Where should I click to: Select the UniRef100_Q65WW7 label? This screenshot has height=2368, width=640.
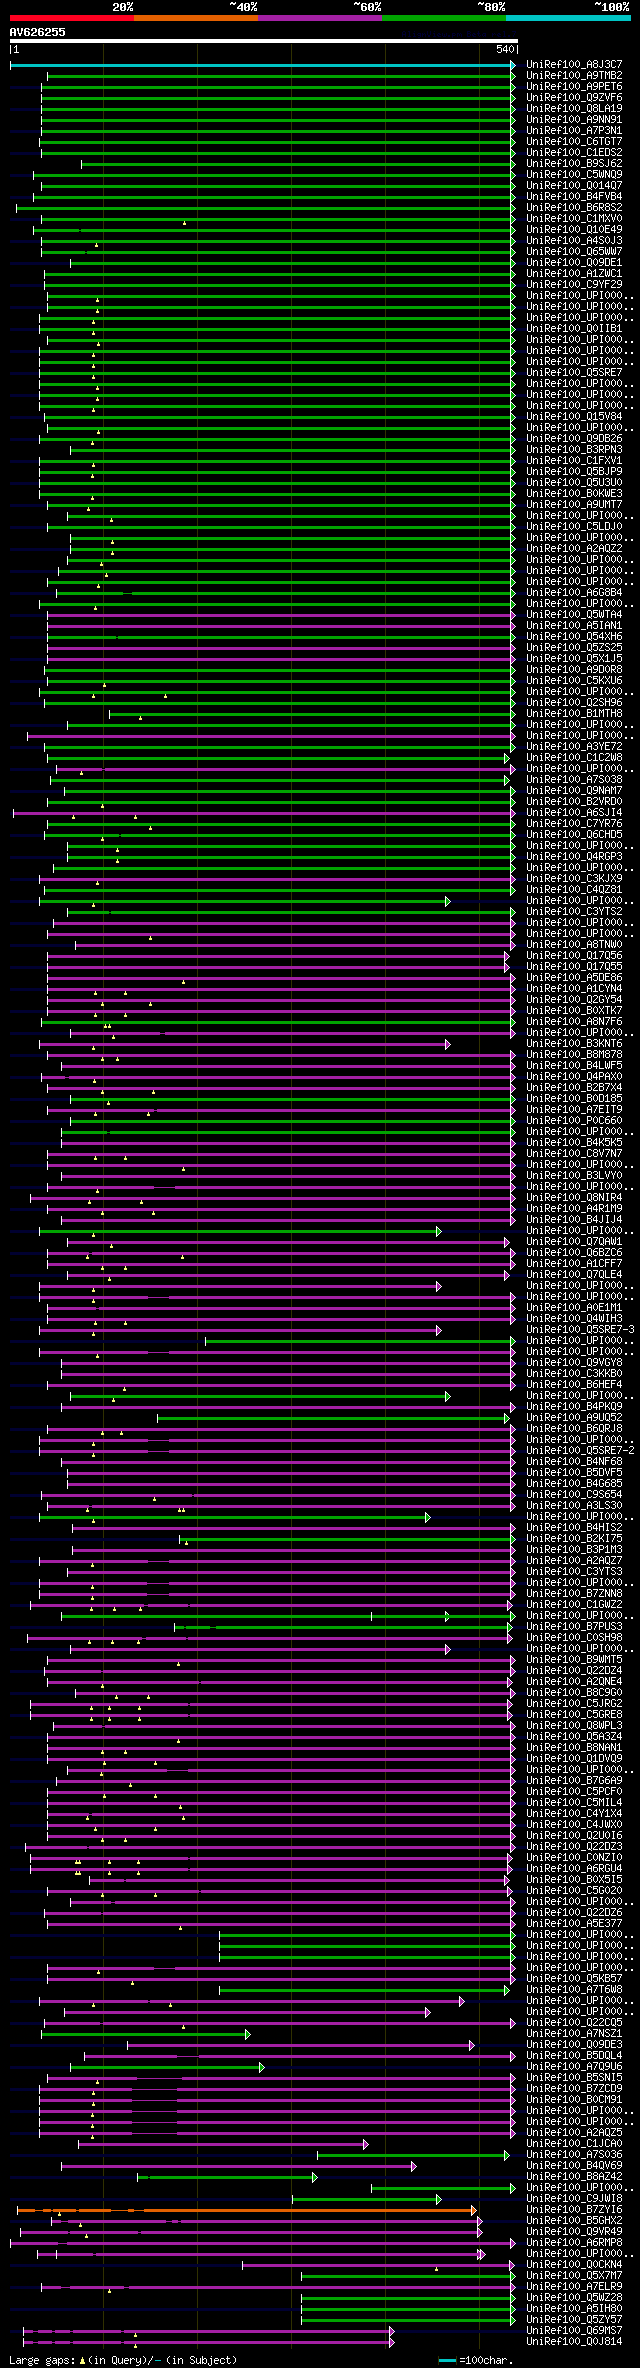point(574,252)
